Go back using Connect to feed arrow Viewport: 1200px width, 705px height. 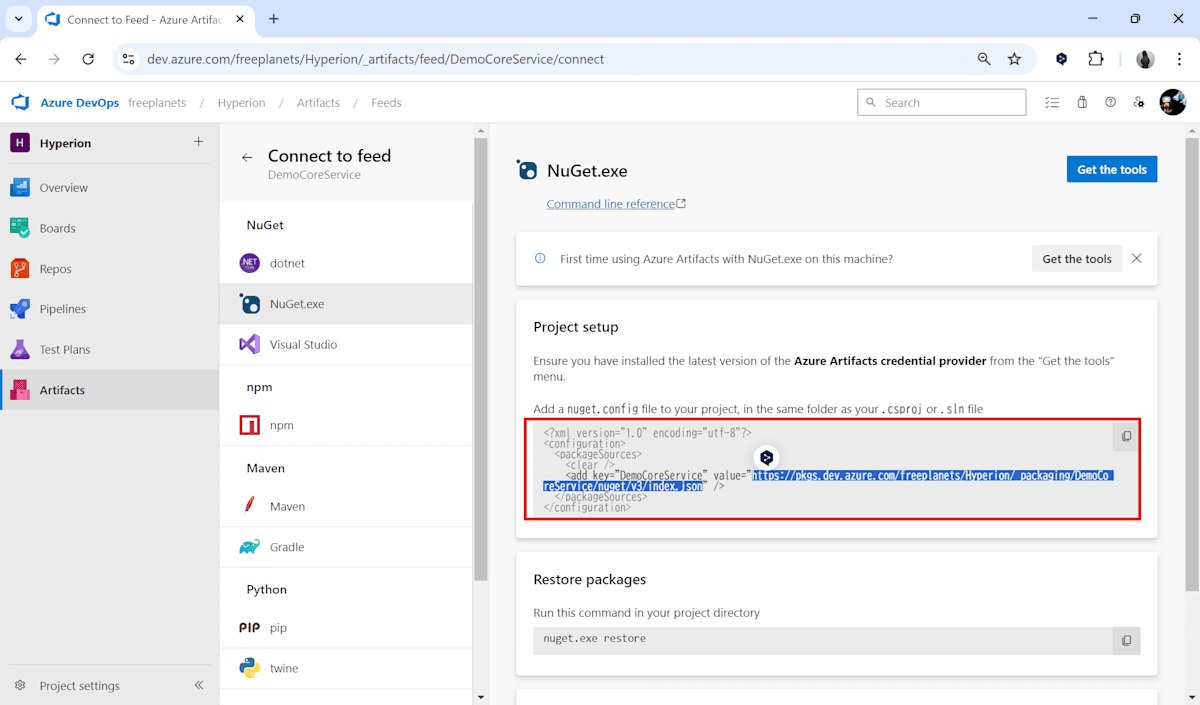point(247,157)
